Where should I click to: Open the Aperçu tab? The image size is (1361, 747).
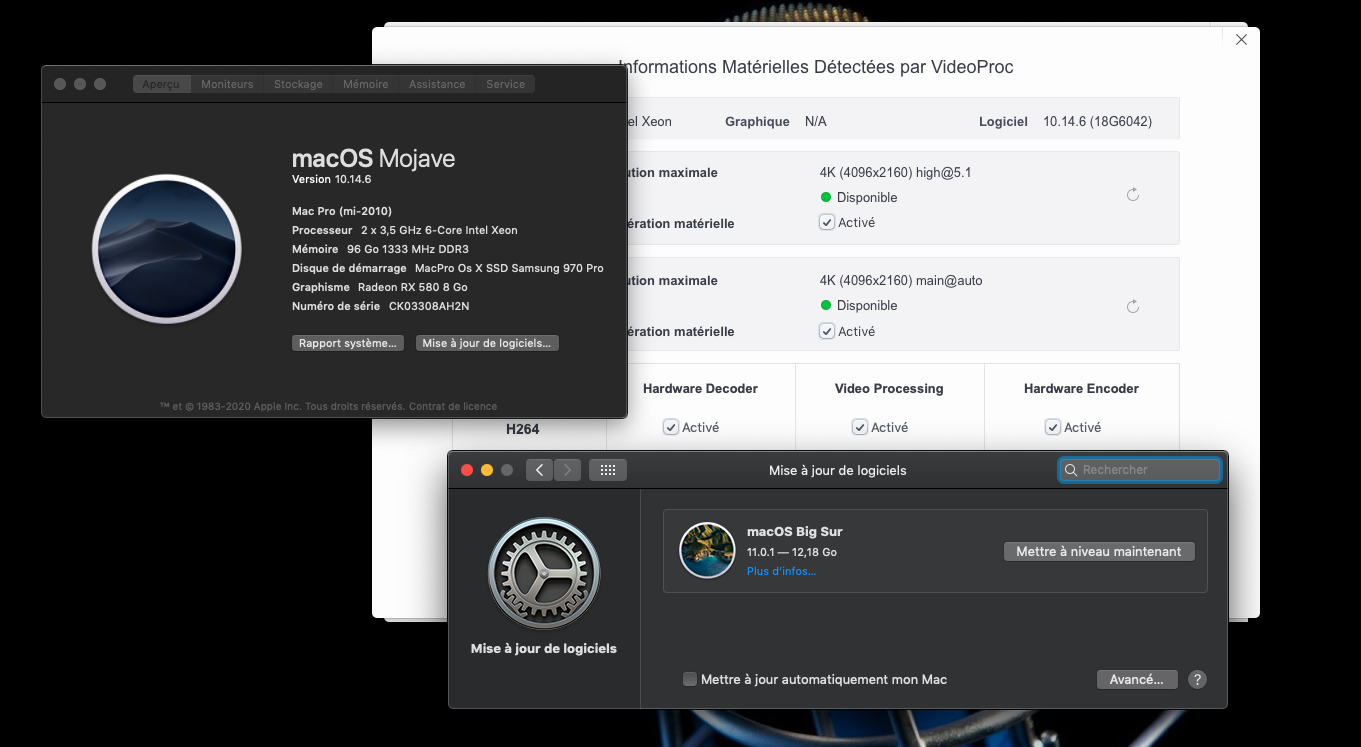click(161, 84)
